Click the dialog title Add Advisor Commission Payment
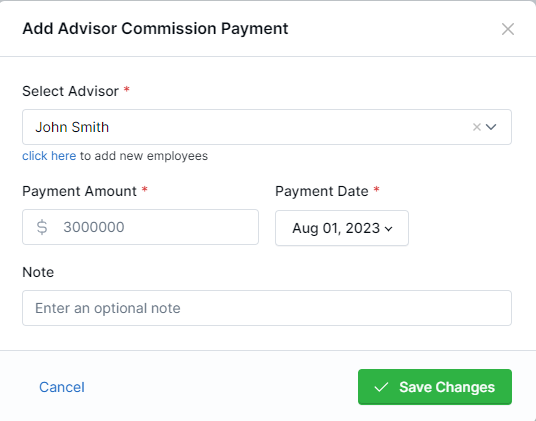Viewport: 536px width, 421px height. 155,29
